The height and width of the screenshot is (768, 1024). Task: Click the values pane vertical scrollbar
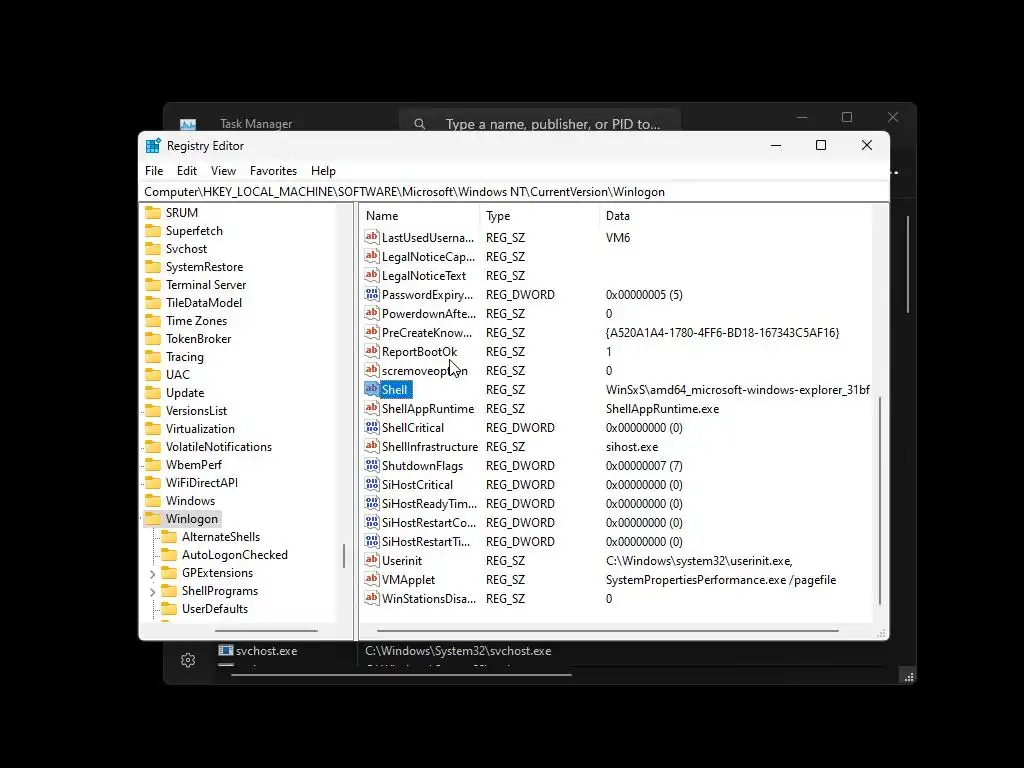(880, 500)
